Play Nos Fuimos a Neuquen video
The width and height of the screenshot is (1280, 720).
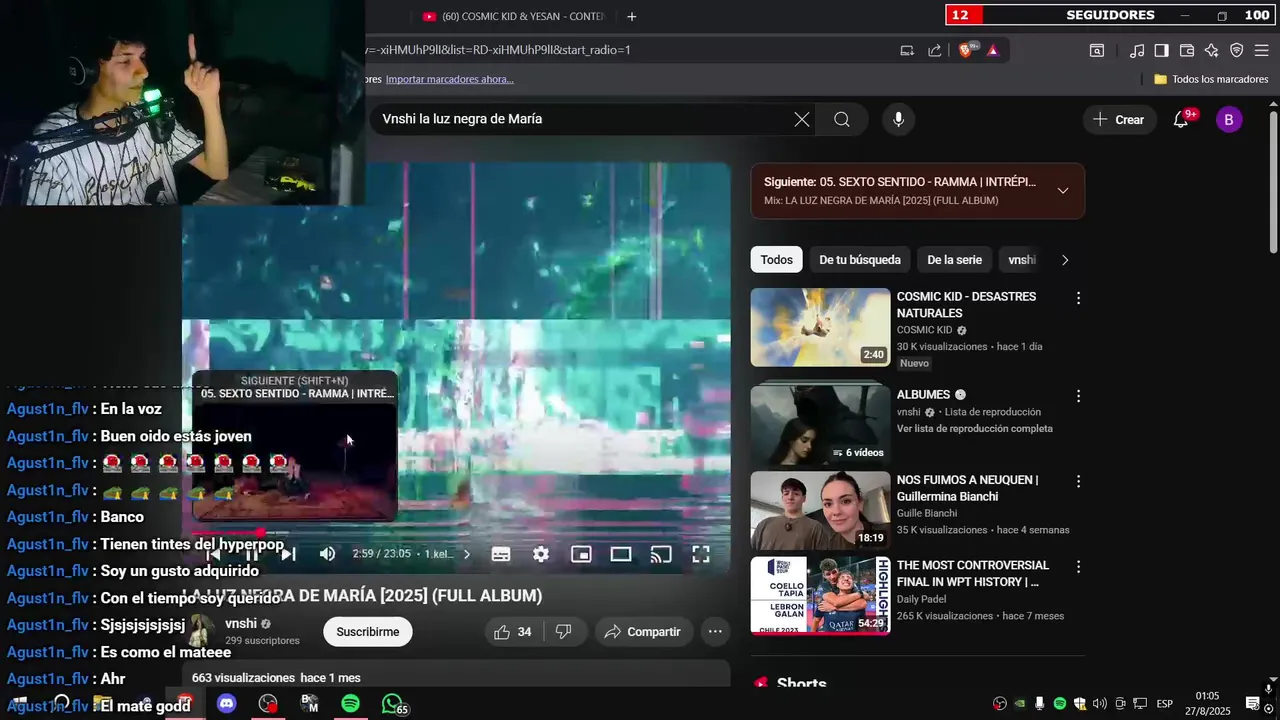point(820,511)
